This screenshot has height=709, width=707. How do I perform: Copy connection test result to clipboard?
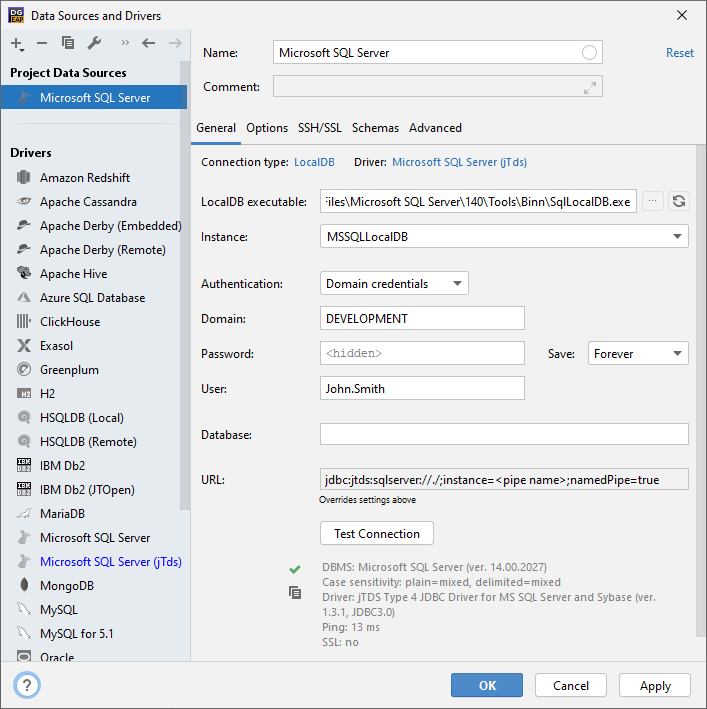[295, 593]
